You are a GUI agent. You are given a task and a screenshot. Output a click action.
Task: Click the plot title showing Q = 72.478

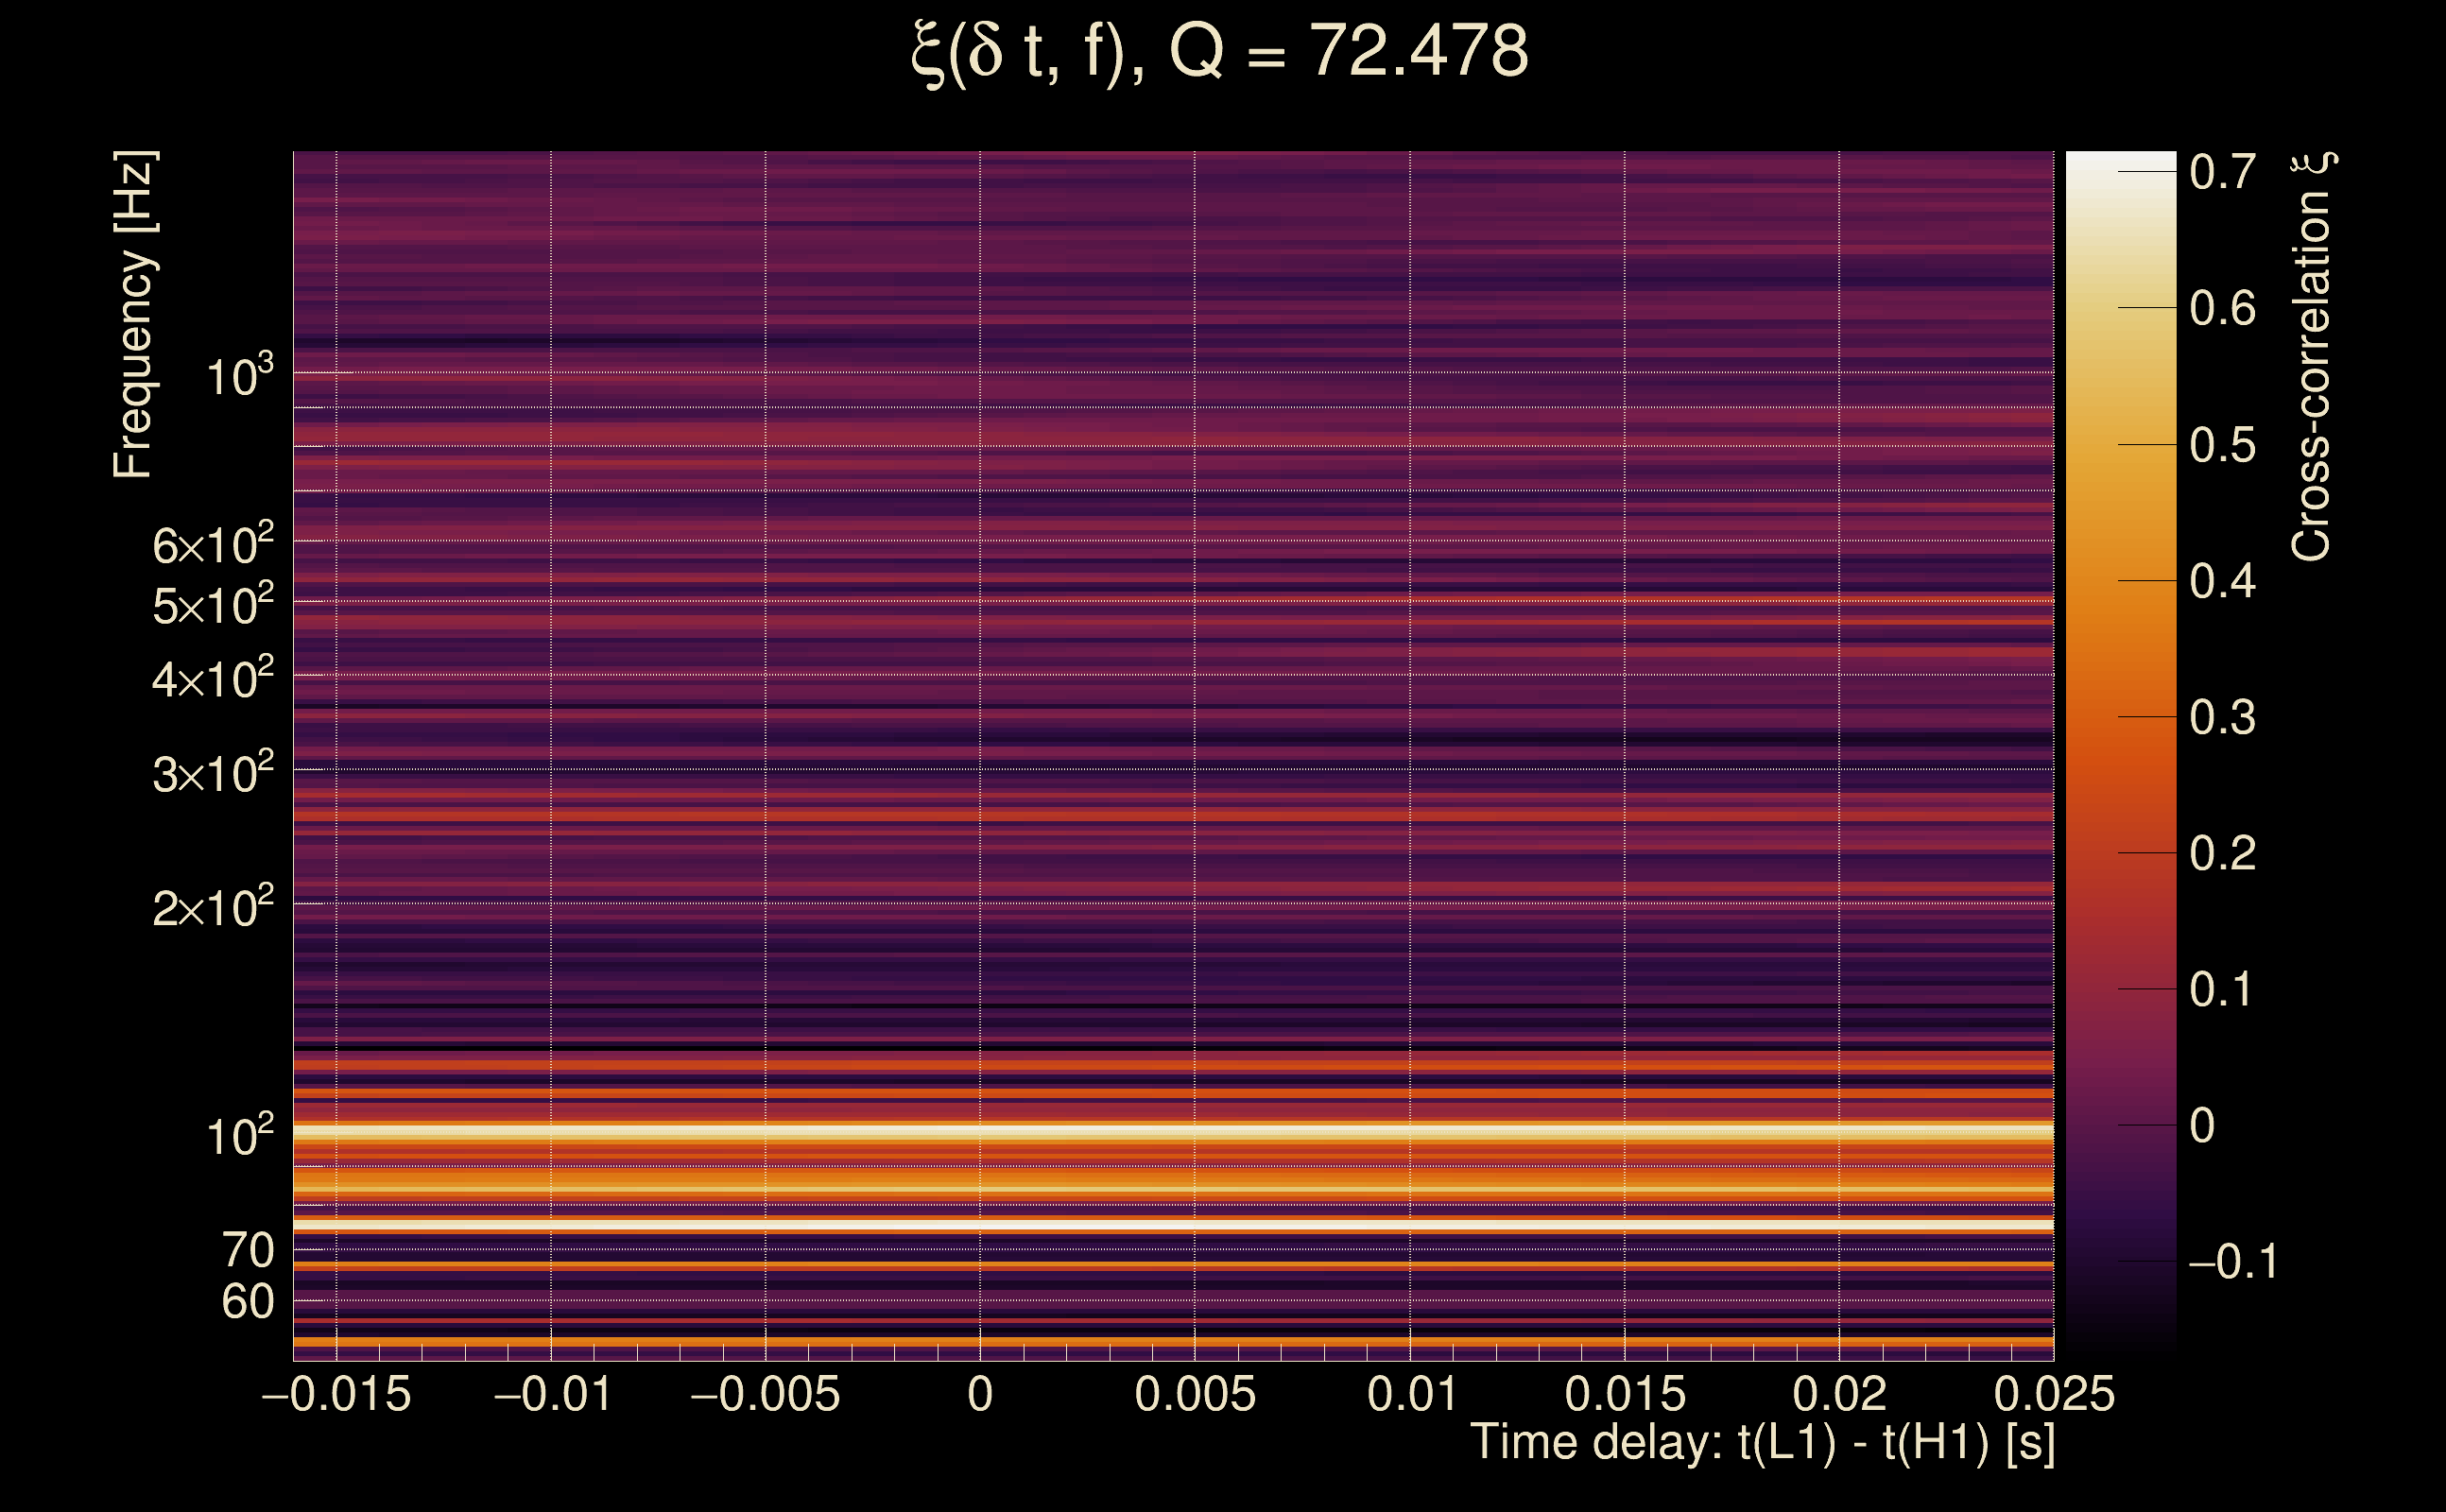(x=1220, y=52)
